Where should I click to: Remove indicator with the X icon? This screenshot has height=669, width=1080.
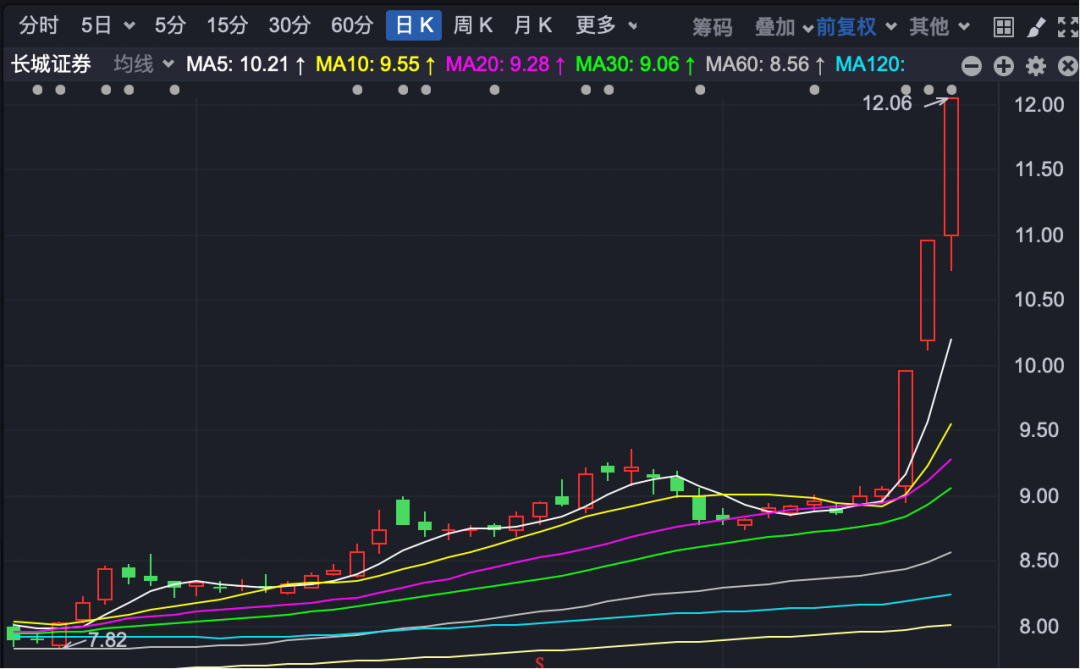pos(1067,66)
